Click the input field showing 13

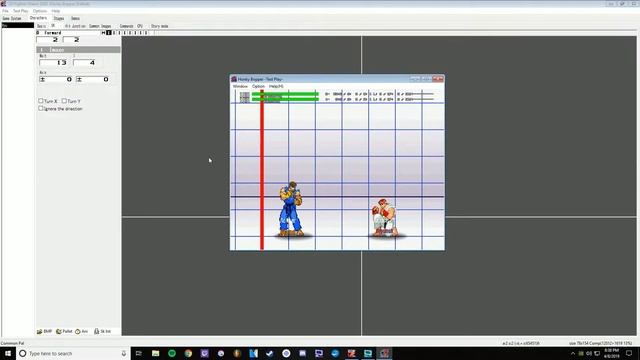pyautogui.click(x=54, y=62)
